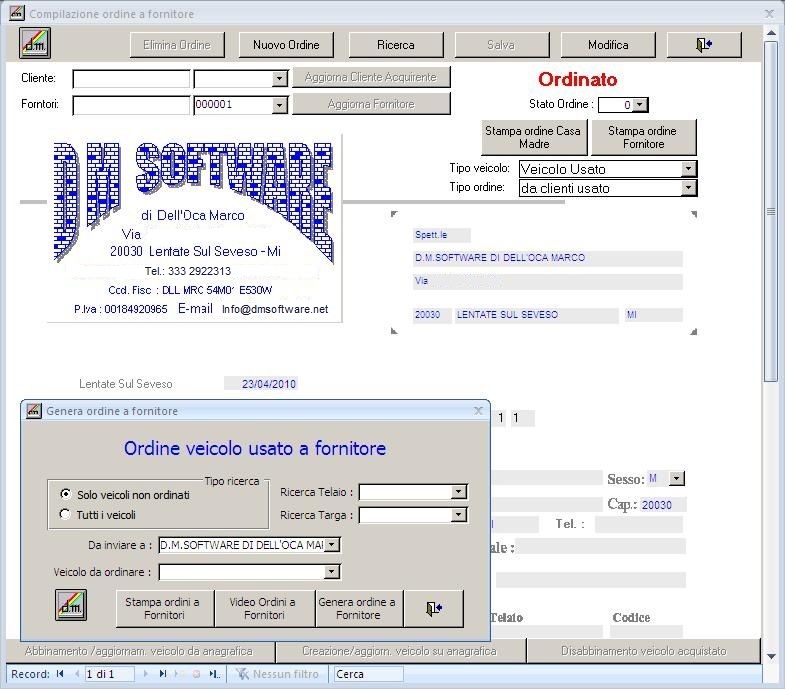Screen dimensions: 785x689
Task: Select Tutti i veicoli option
Action: [65, 514]
